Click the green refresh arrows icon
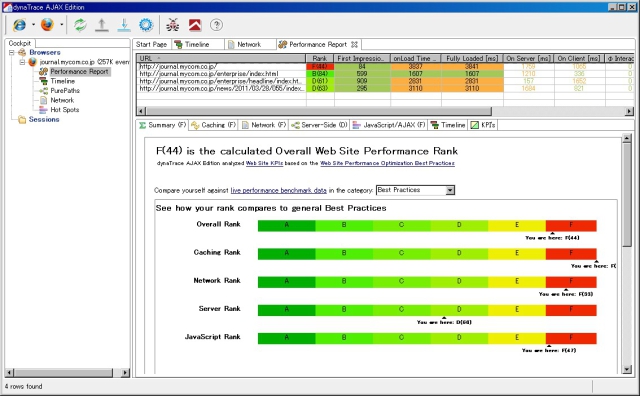The height and width of the screenshot is (396, 640). 80,25
